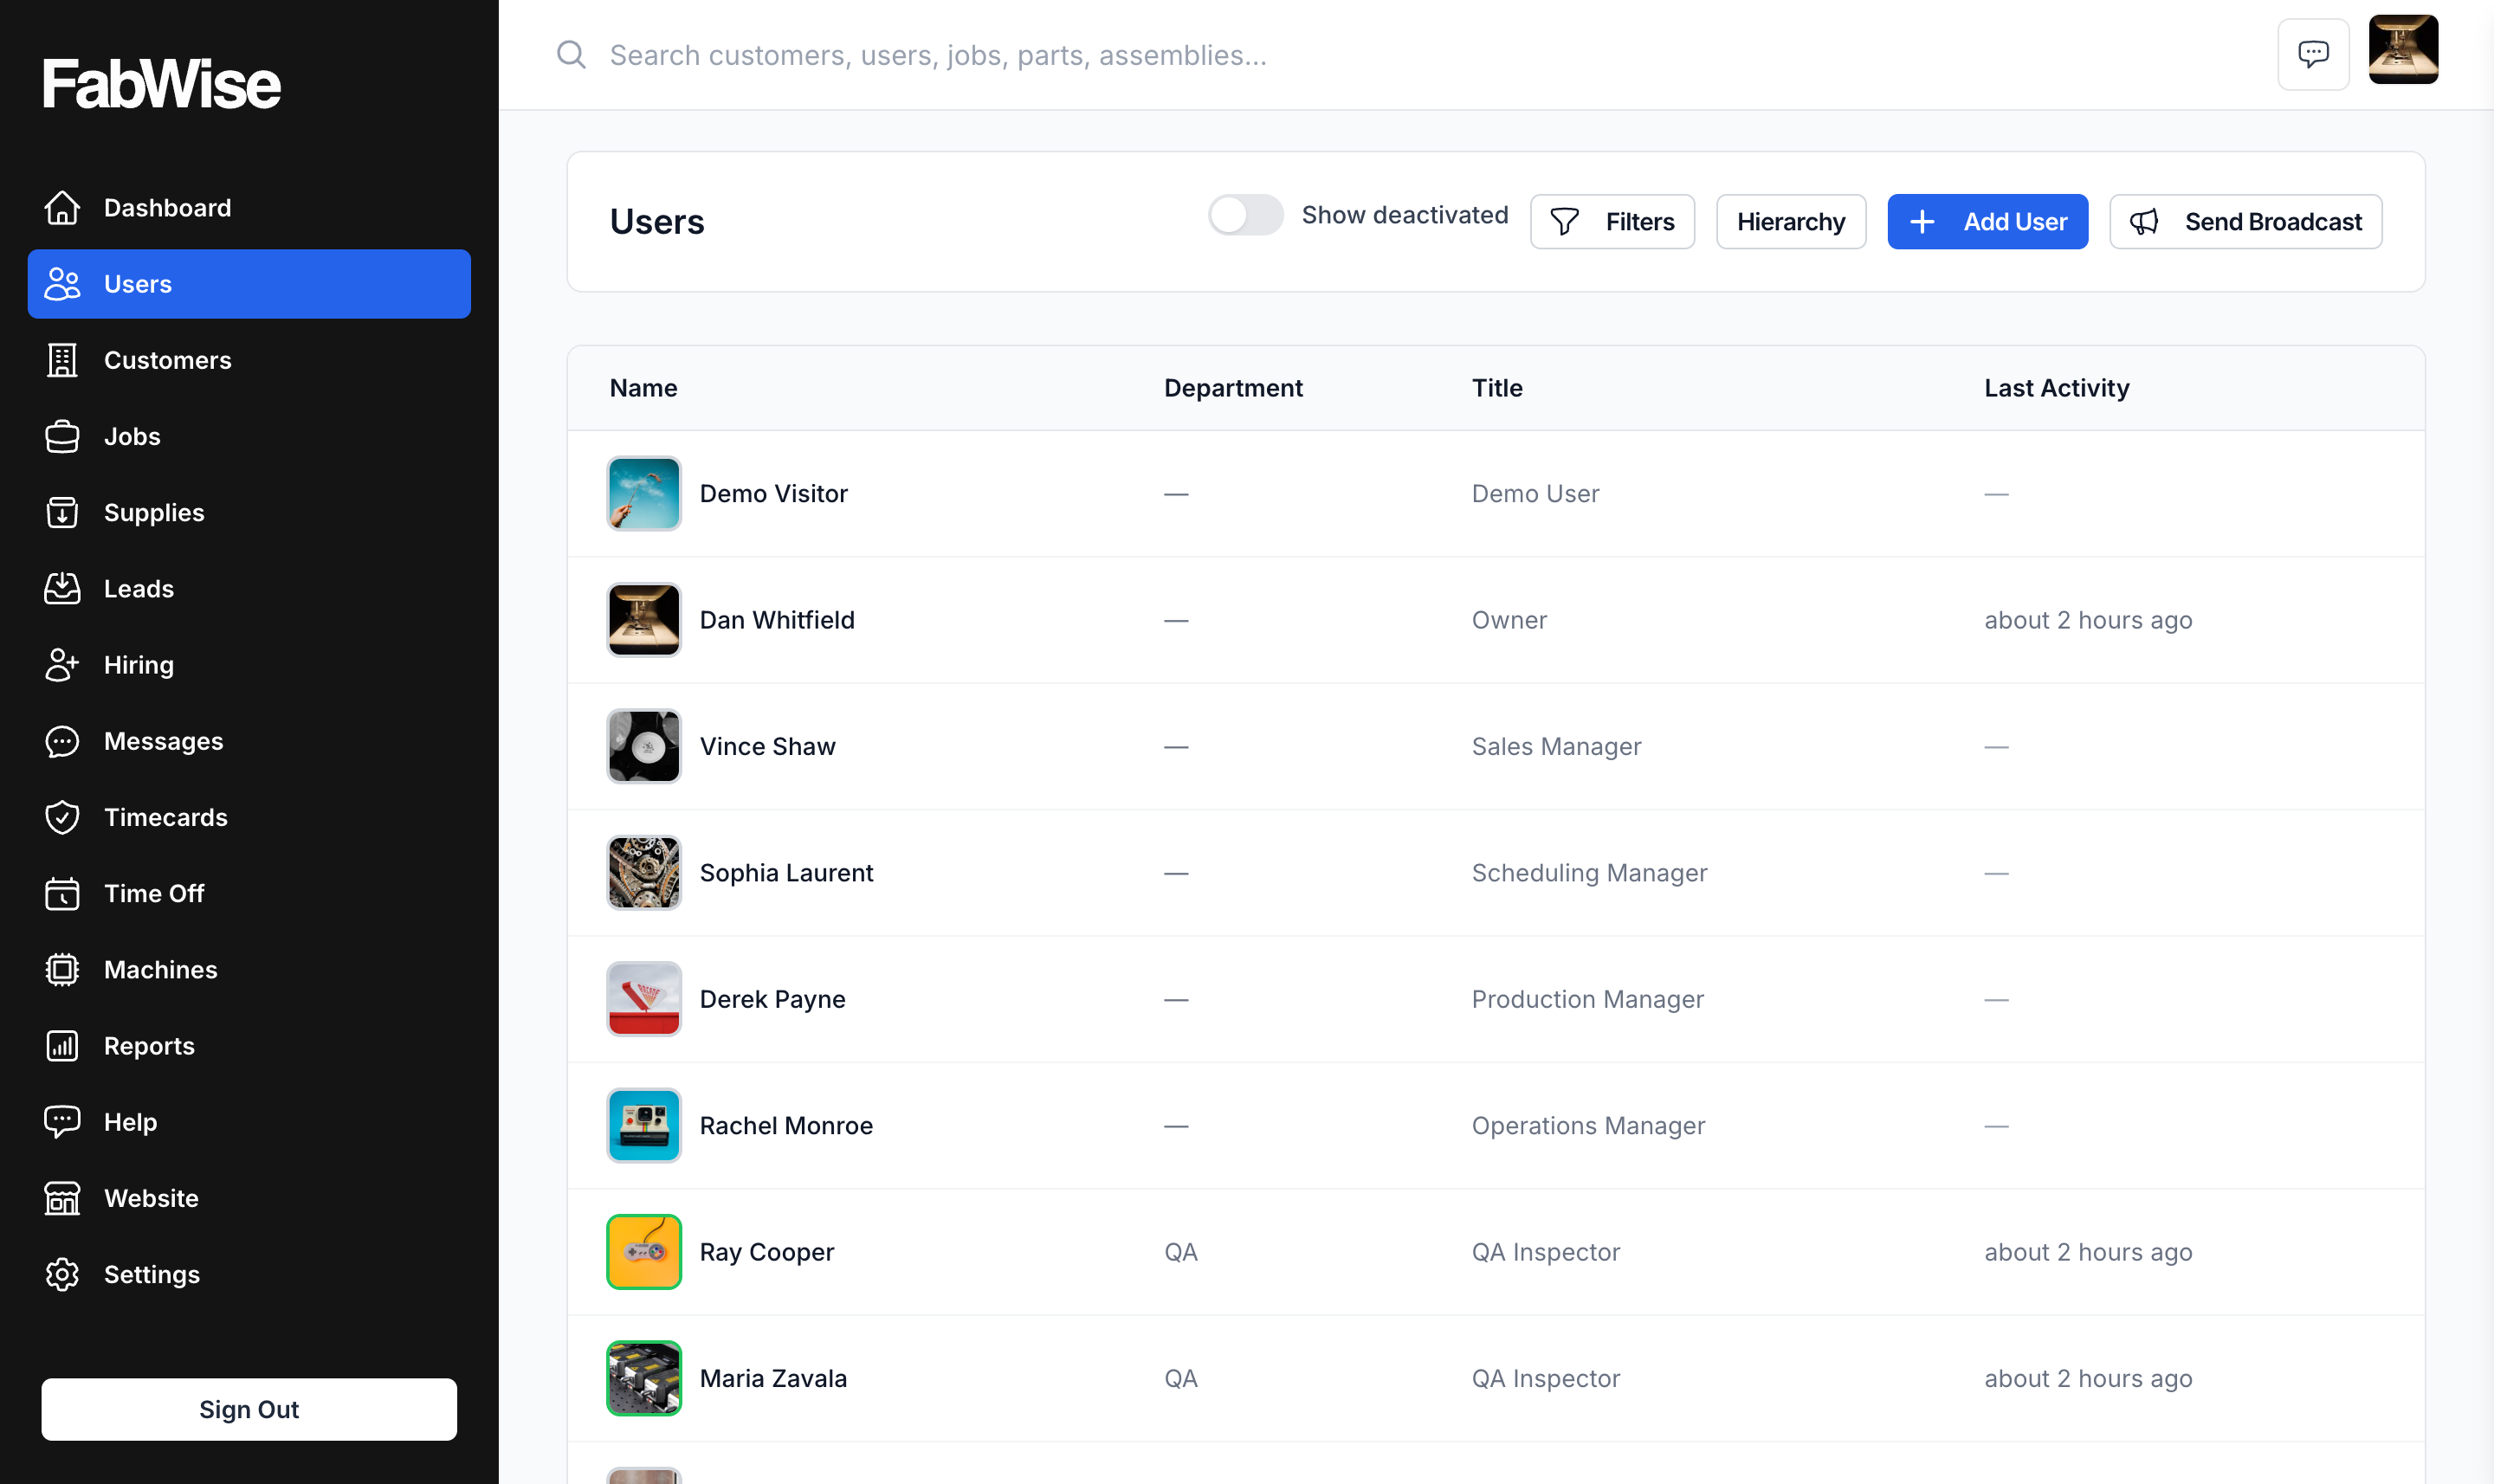Click the Title column header
This screenshot has width=2494, height=1484.
click(1497, 388)
